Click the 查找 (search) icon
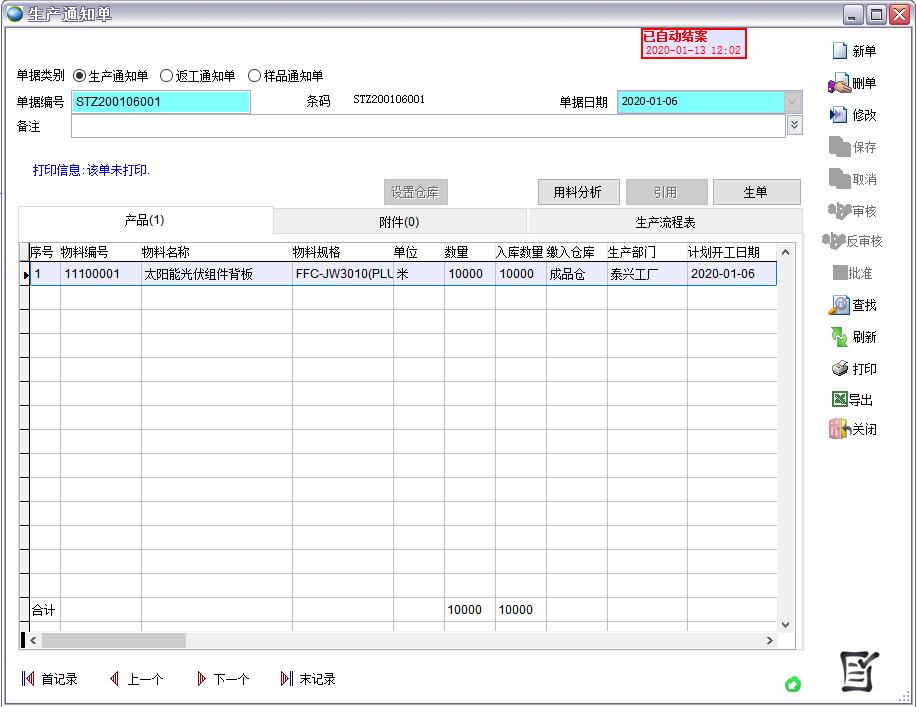 839,305
